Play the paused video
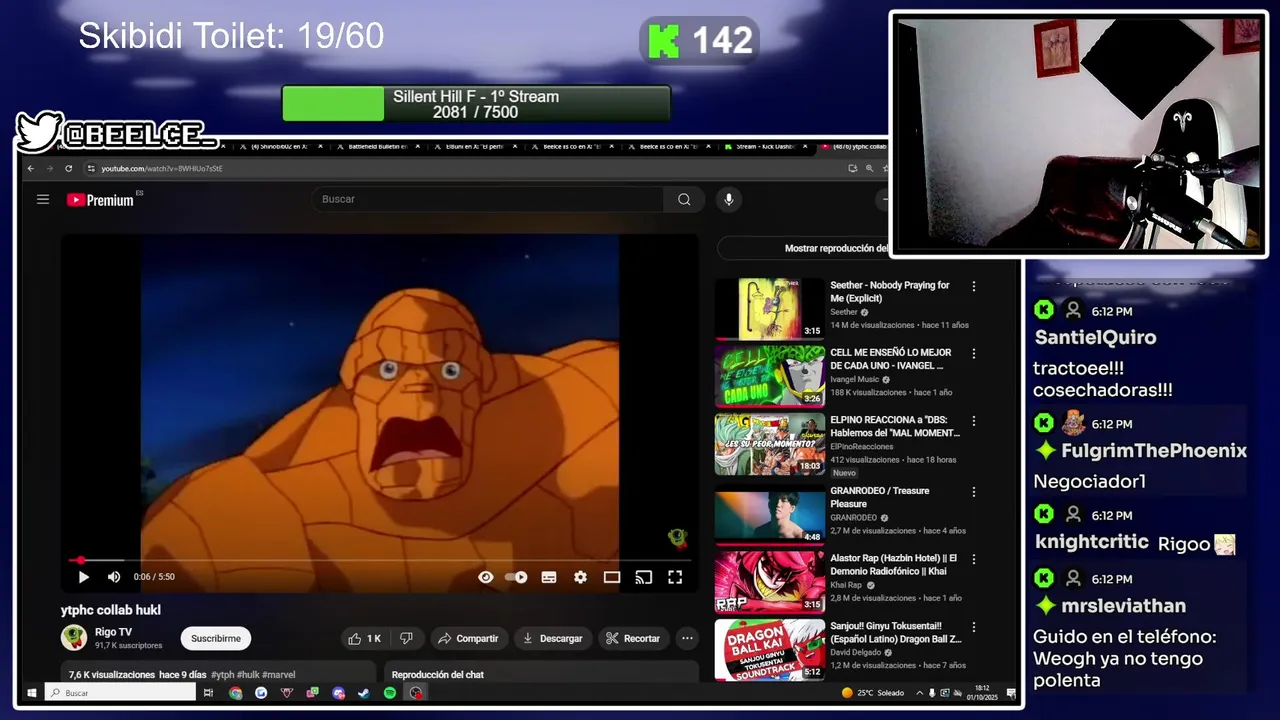Viewport: 1280px width, 720px height. click(x=84, y=577)
